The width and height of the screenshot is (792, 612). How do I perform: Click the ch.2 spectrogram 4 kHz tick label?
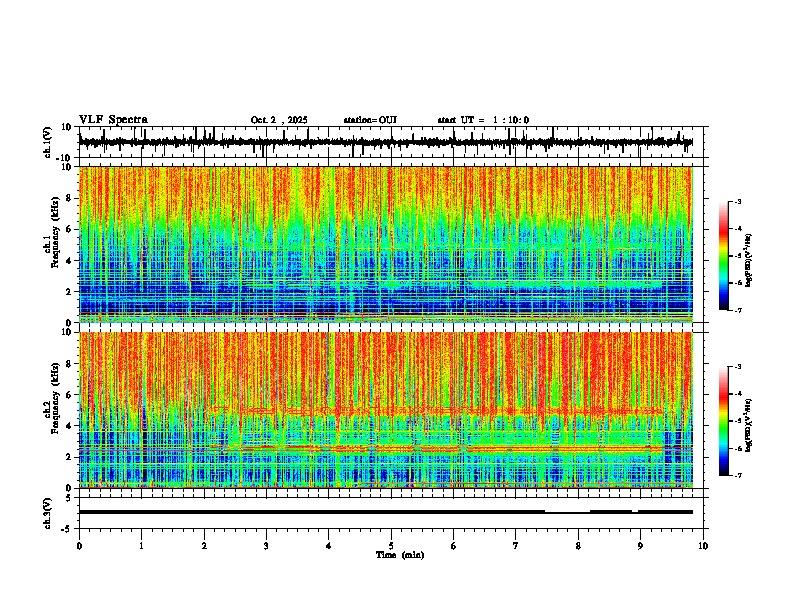[x=68, y=426]
